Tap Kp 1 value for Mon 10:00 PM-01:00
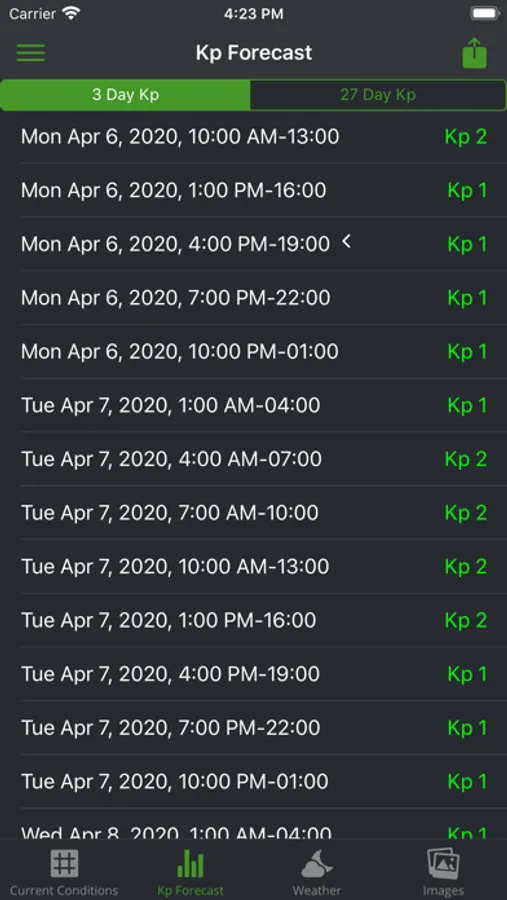 click(x=467, y=351)
